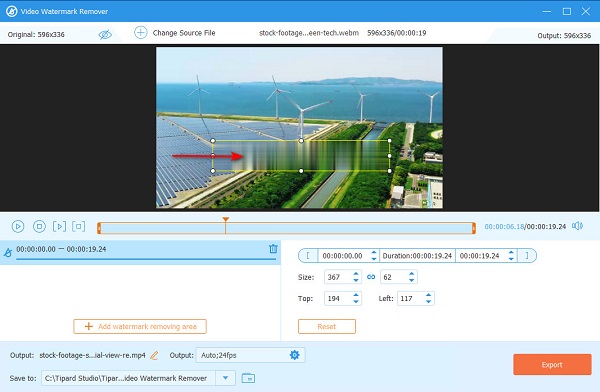
Task: Increase end time with up arrow
Action: click(511, 252)
